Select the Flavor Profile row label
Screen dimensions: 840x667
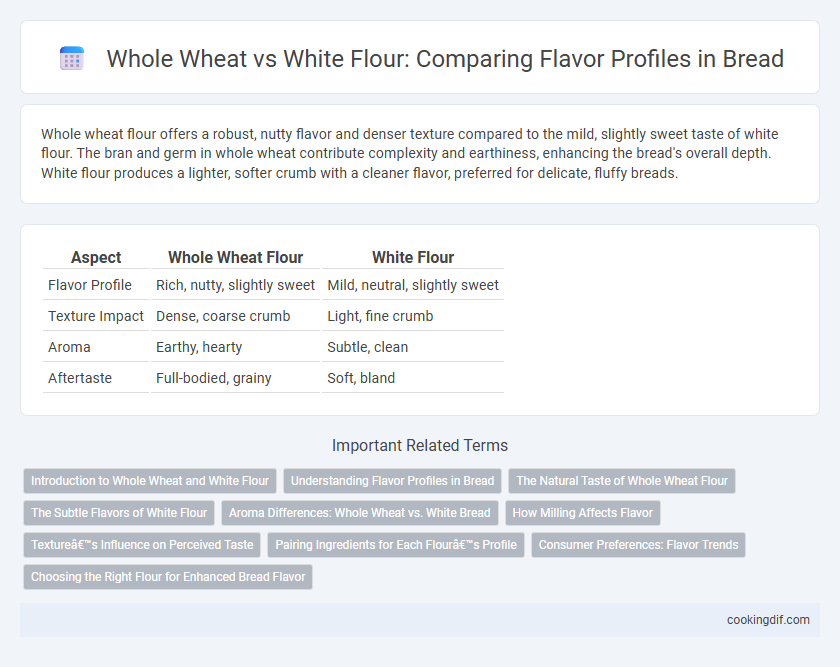[89, 285]
